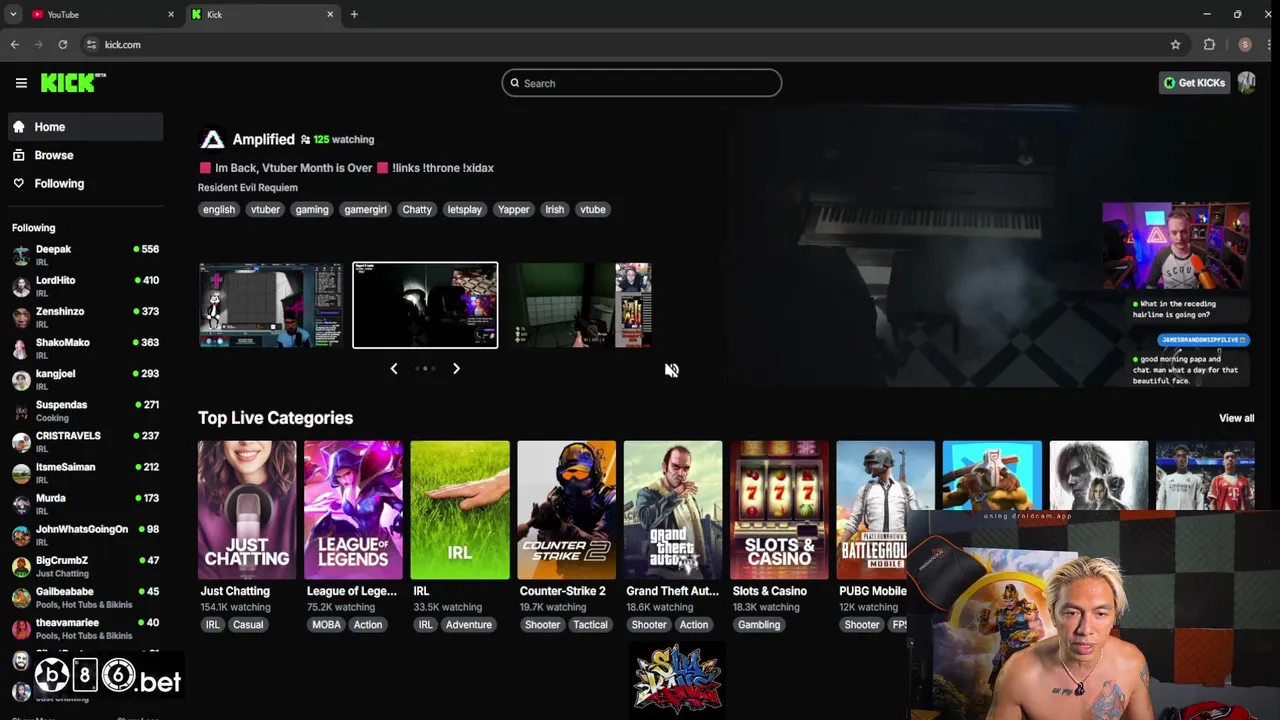The image size is (1280, 720).
Task: Click Tactical tag under Counter-Strike 2
Action: [590, 625]
